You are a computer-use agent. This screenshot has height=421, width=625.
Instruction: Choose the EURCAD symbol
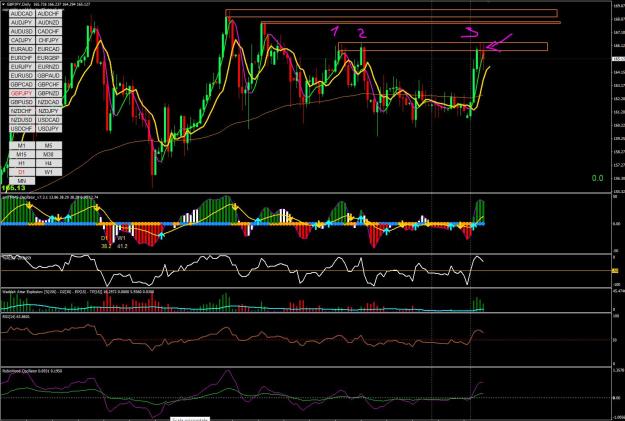pos(49,49)
